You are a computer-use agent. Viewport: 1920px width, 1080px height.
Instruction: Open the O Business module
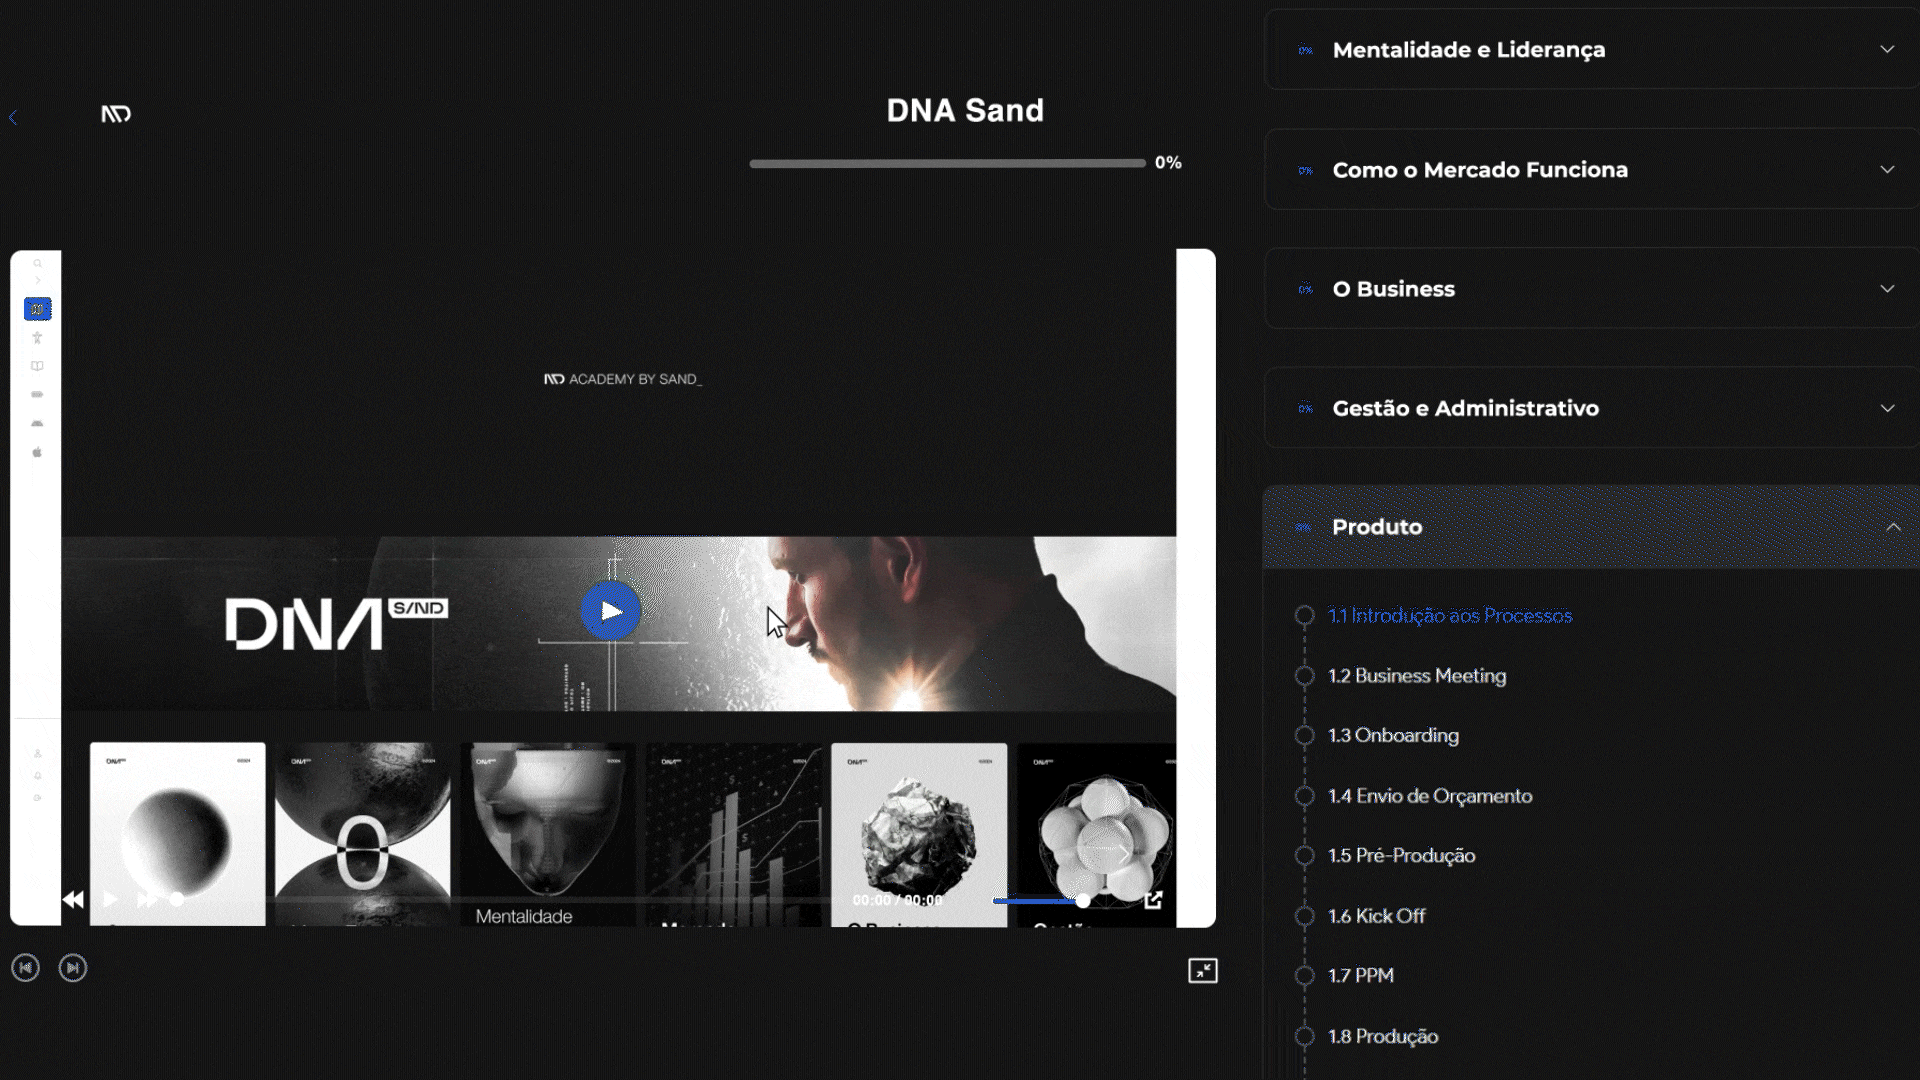click(x=1592, y=289)
